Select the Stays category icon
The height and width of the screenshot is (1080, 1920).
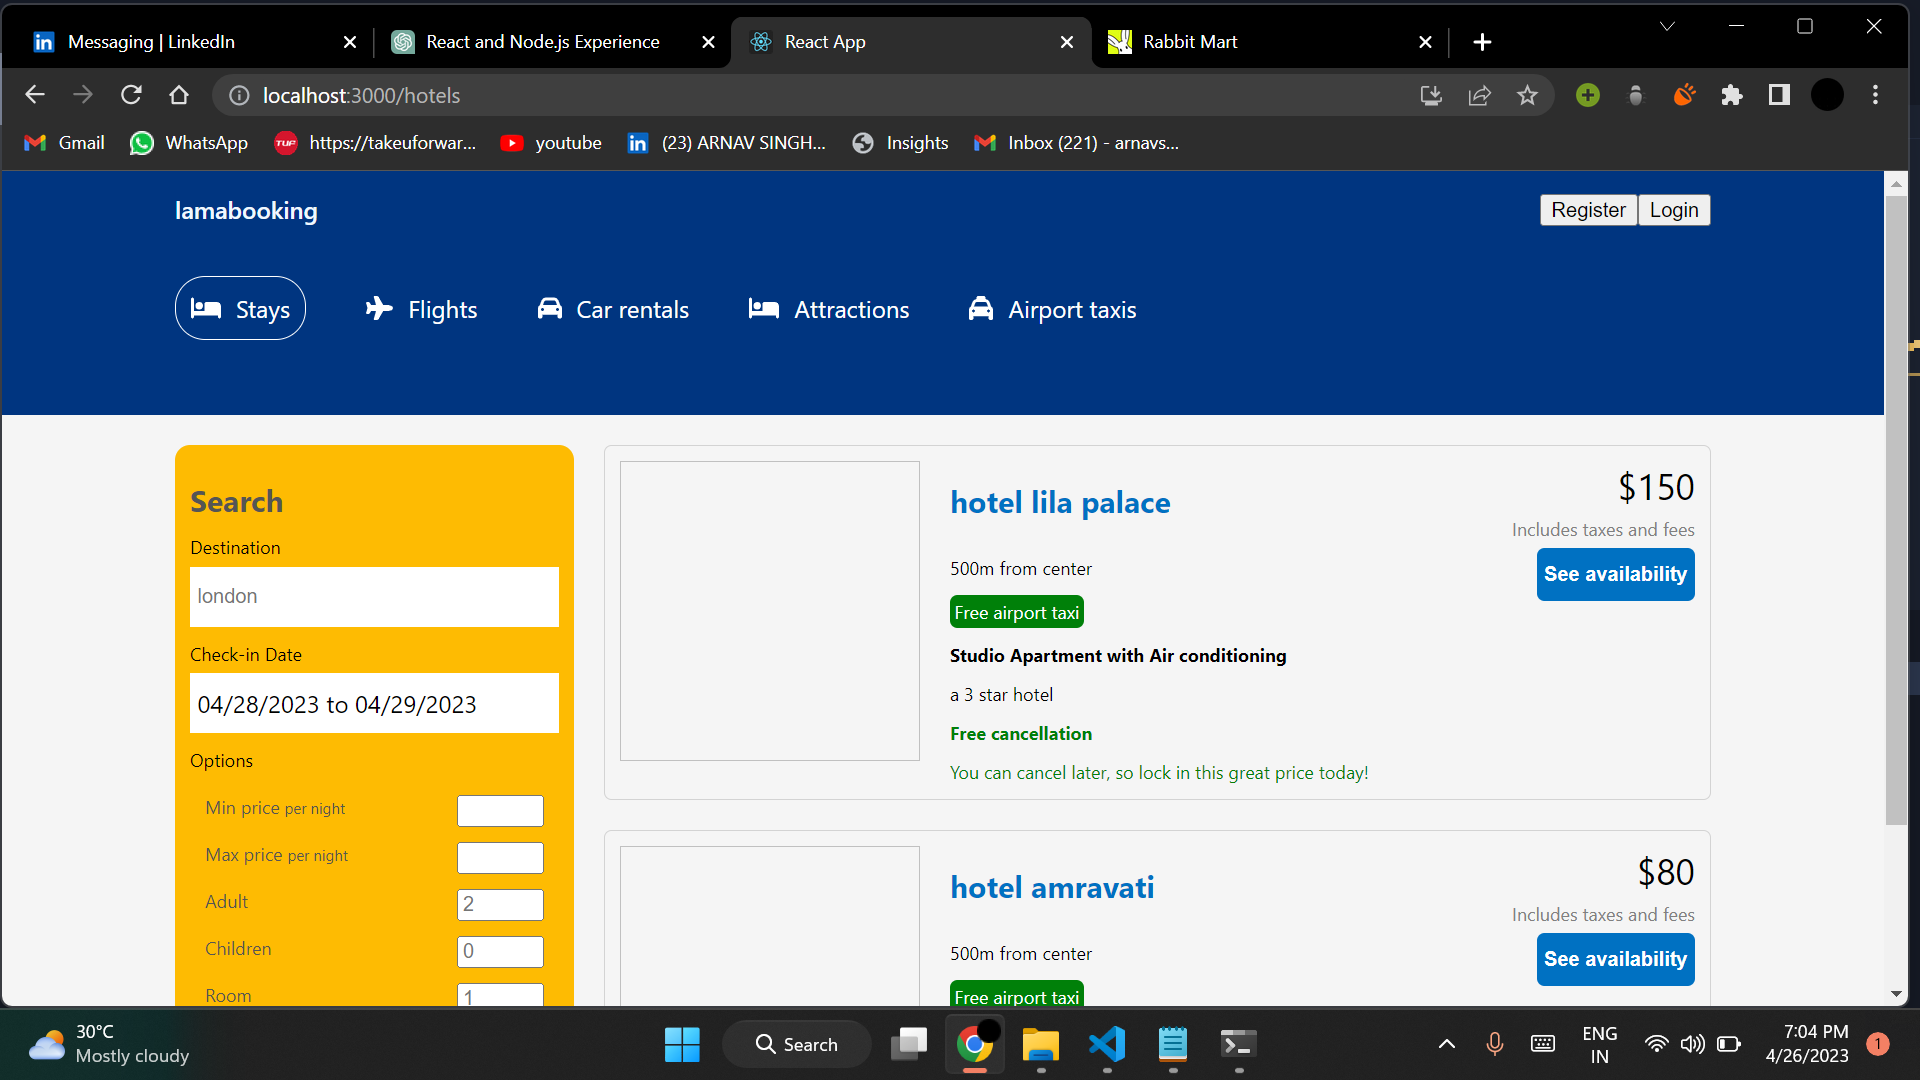pyautogui.click(x=207, y=308)
